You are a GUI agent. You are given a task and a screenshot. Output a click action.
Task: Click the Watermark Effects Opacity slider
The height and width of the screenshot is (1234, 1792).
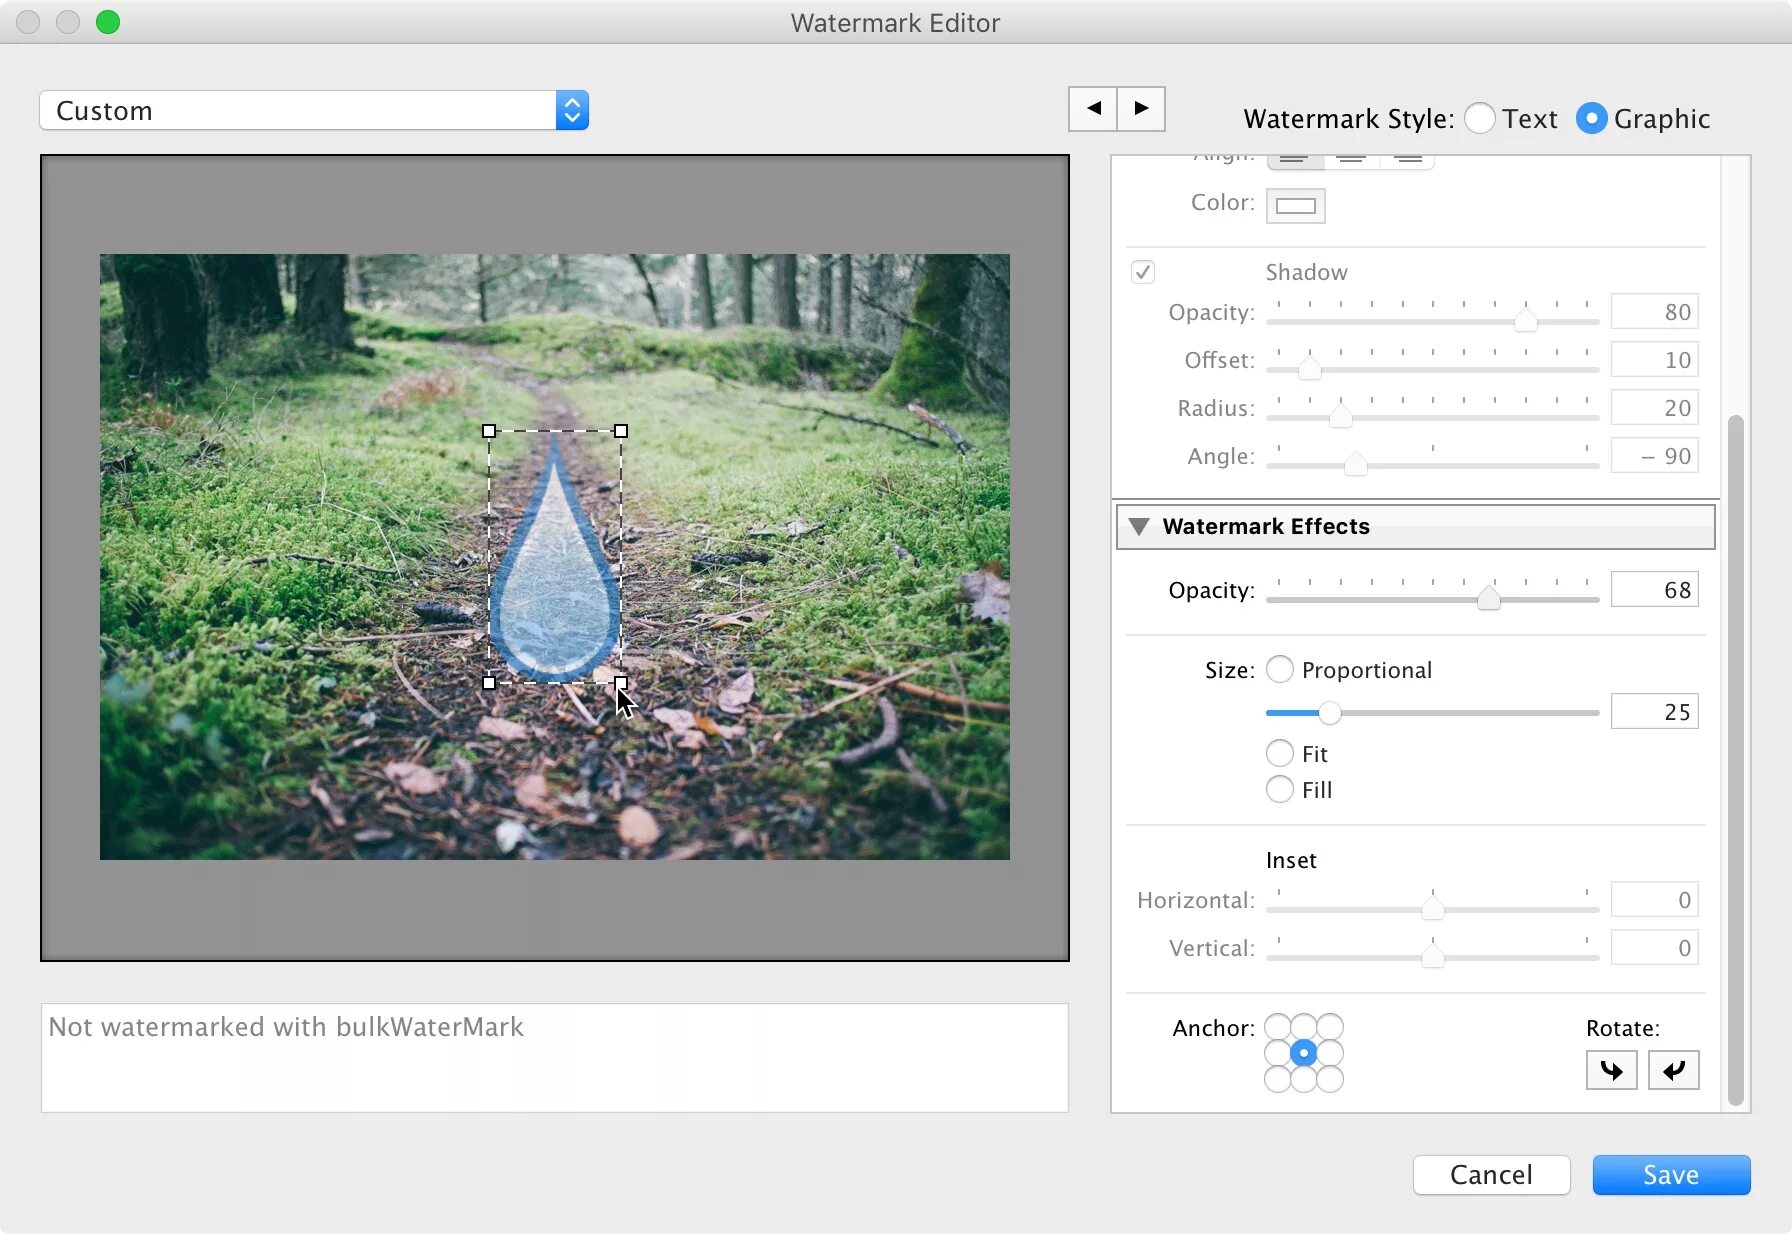[x=1433, y=598]
